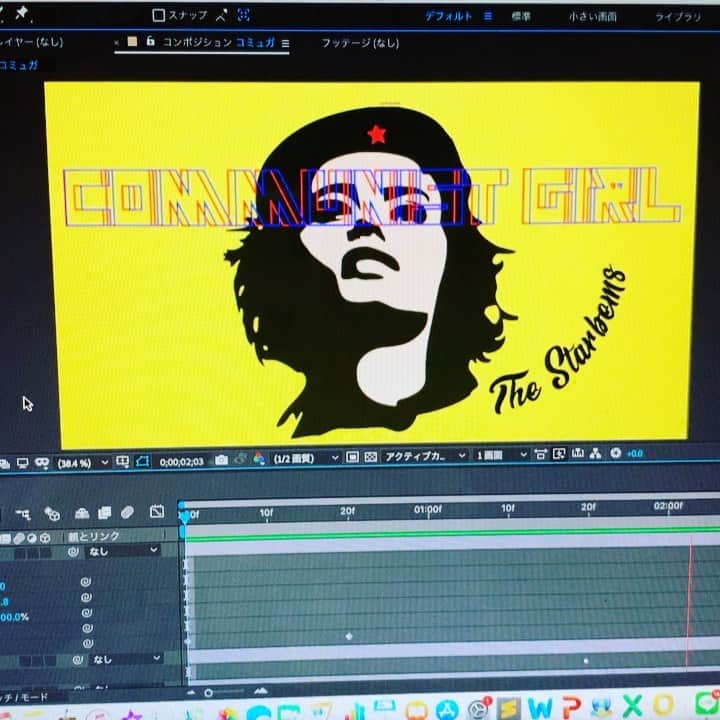The image size is (720, 720).
Task: Toggle hide shy layers icon in timeline
Action: [82, 512]
